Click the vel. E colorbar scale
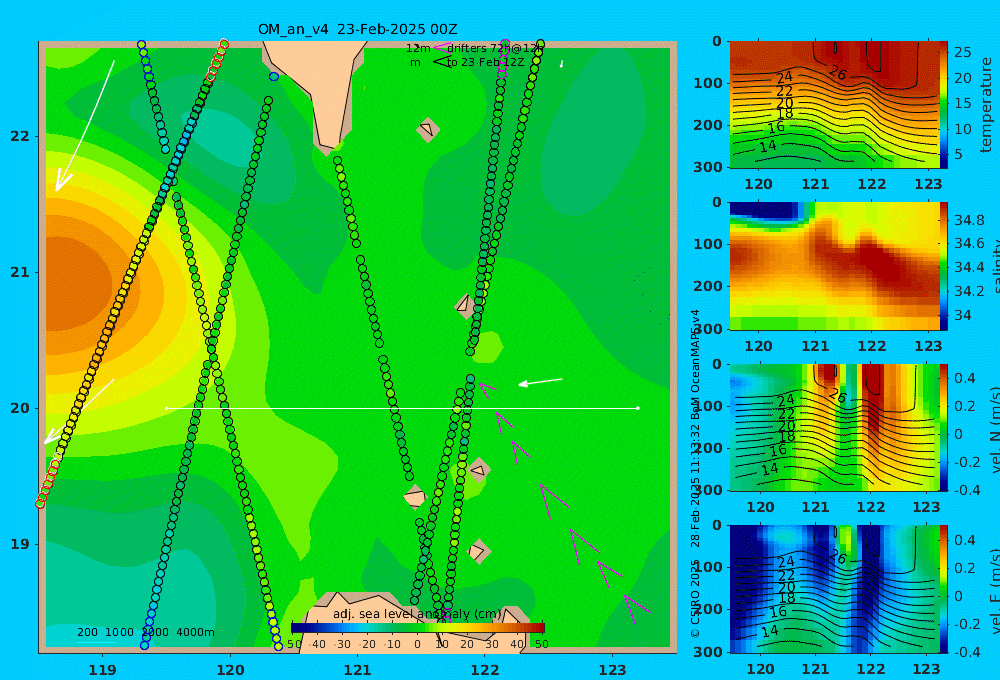Image resolution: width=1000 pixels, height=680 pixels. tap(944, 589)
